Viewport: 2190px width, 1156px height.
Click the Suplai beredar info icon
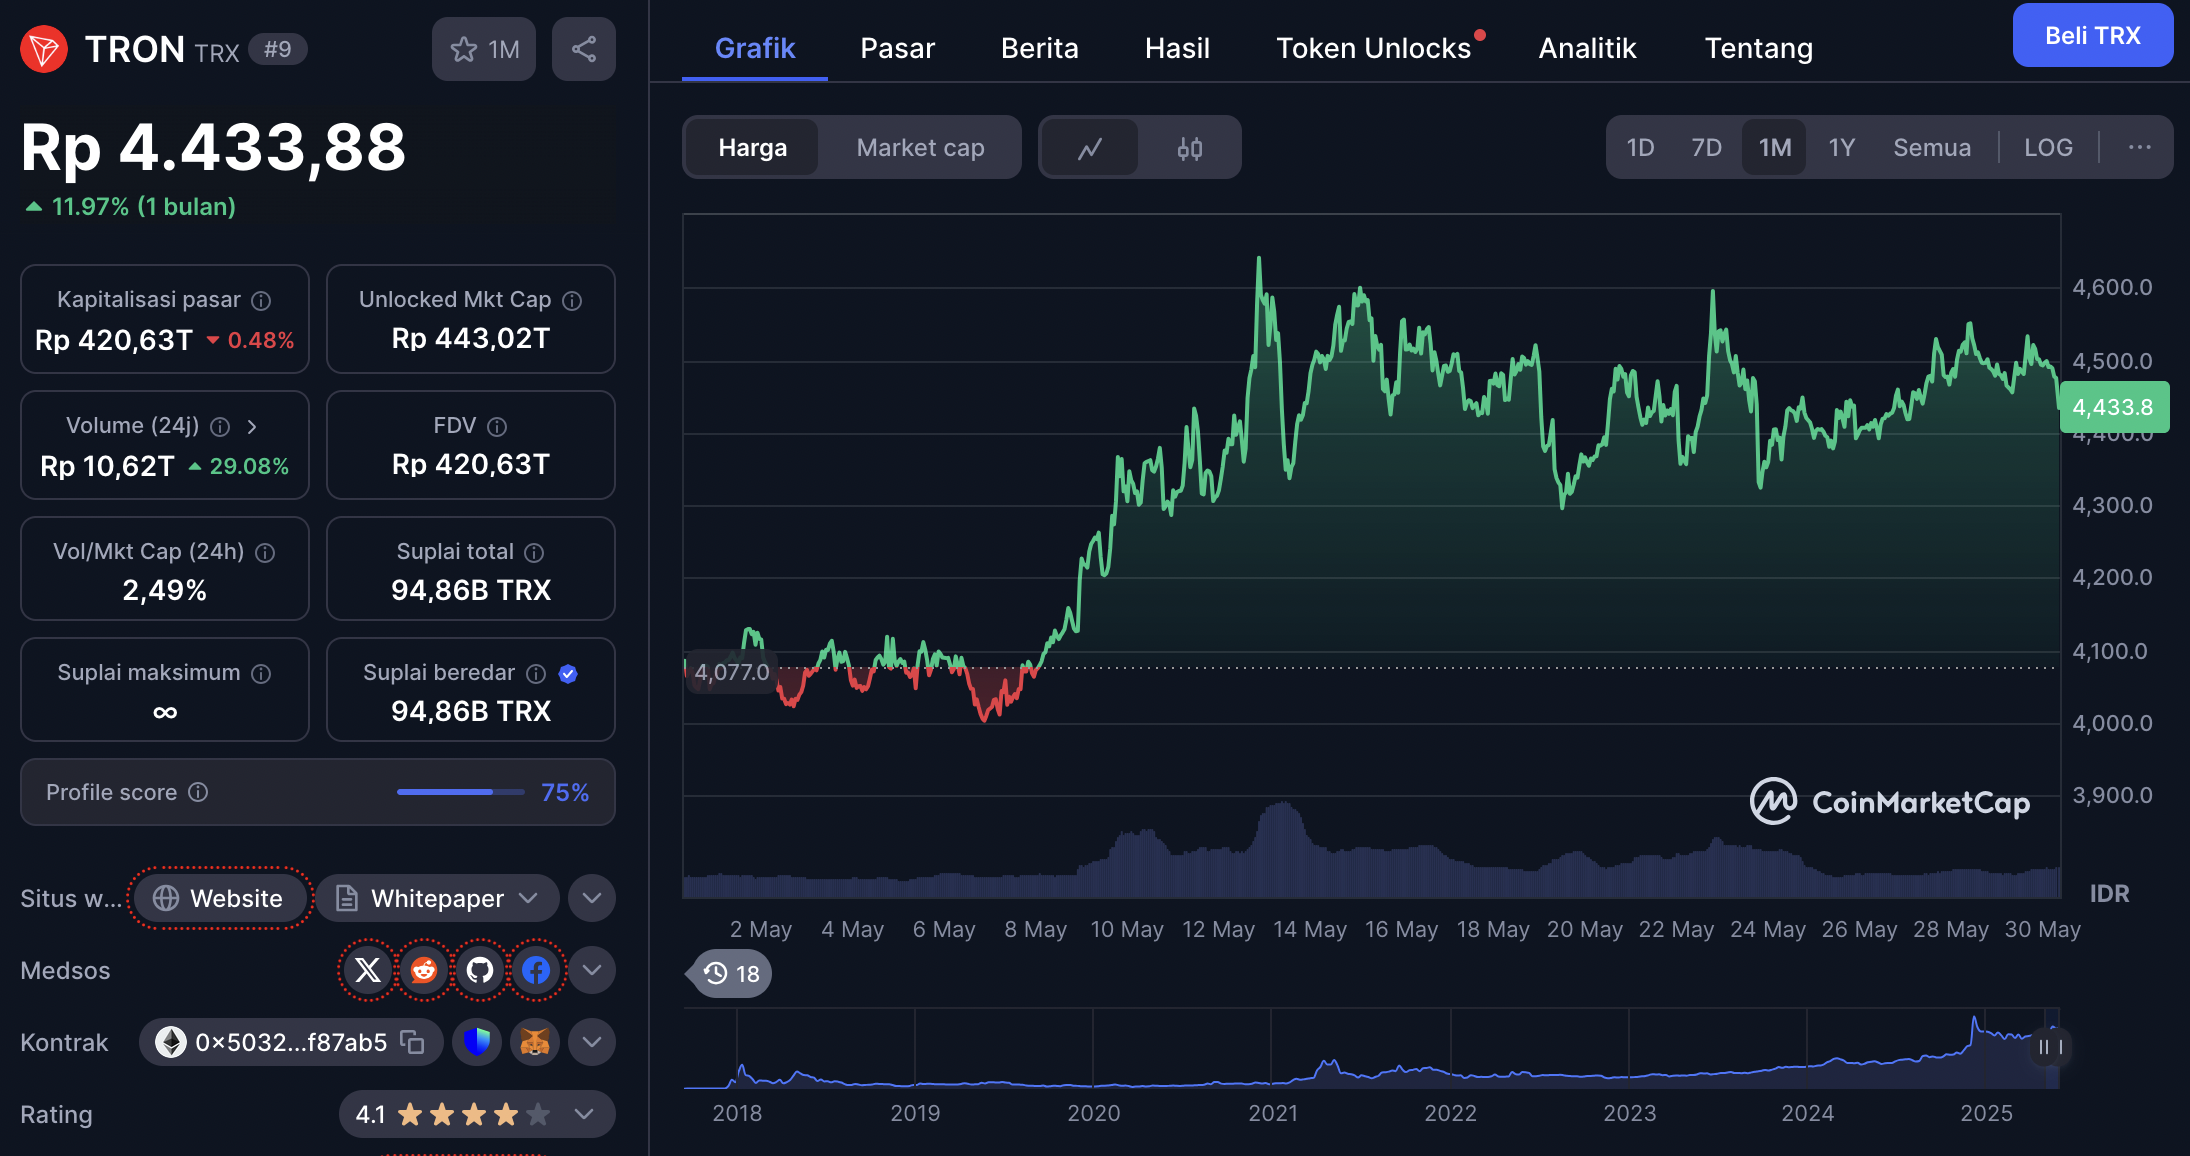536,674
